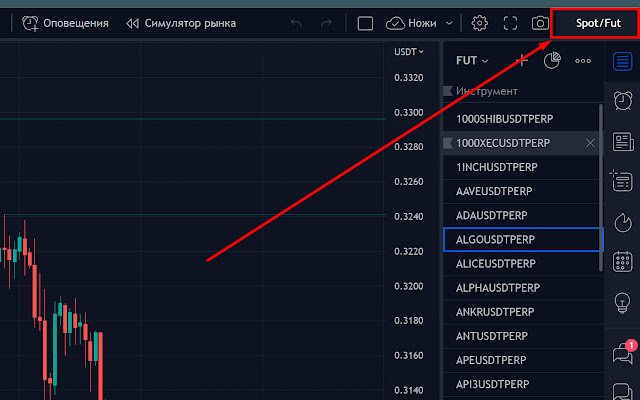The width and height of the screenshot is (640, 400).
Task: Open watchlist advanced view pie icon
Action: (552, 61)
